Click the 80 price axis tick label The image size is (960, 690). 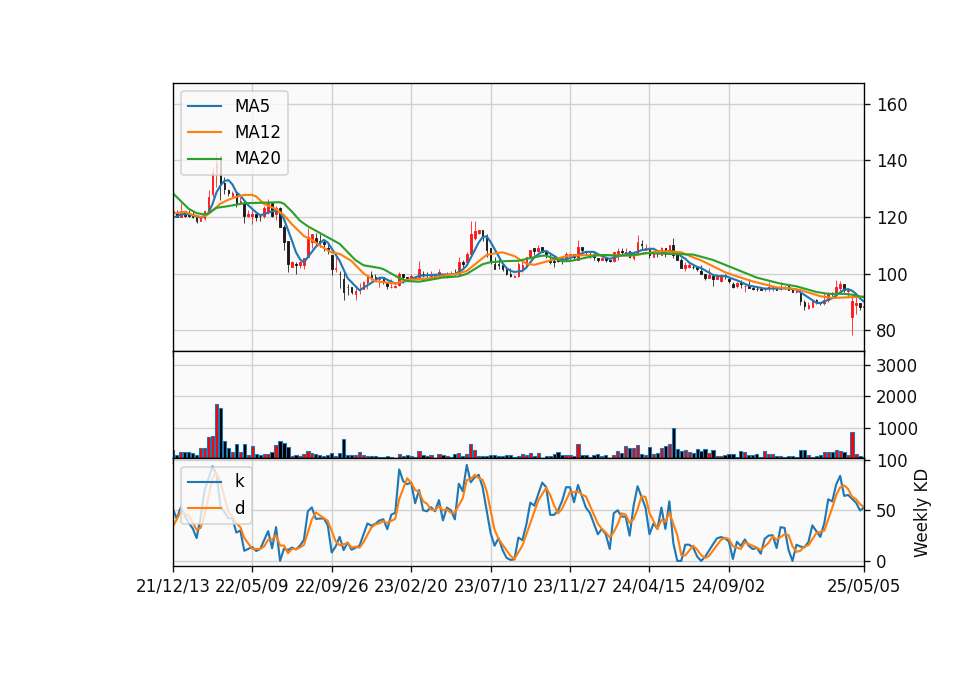886,331
